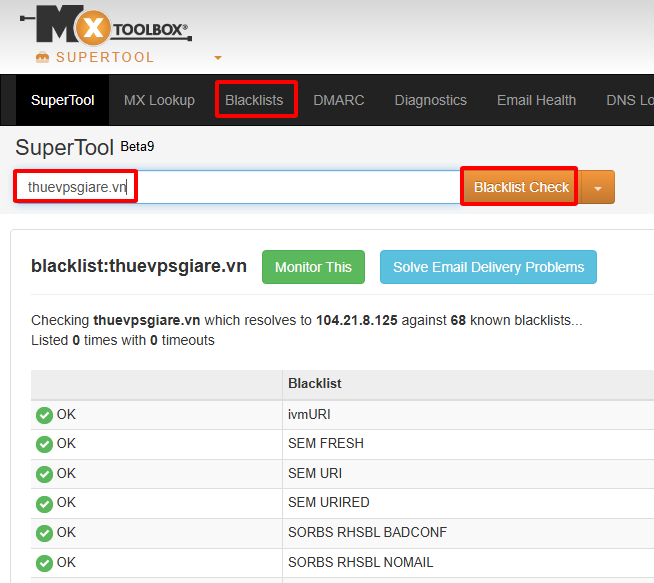The height and width of the screenshot is (583, 654).
Task: Click the SORBS RHSBL NOMAIL entry
Action: pos(360,563)
